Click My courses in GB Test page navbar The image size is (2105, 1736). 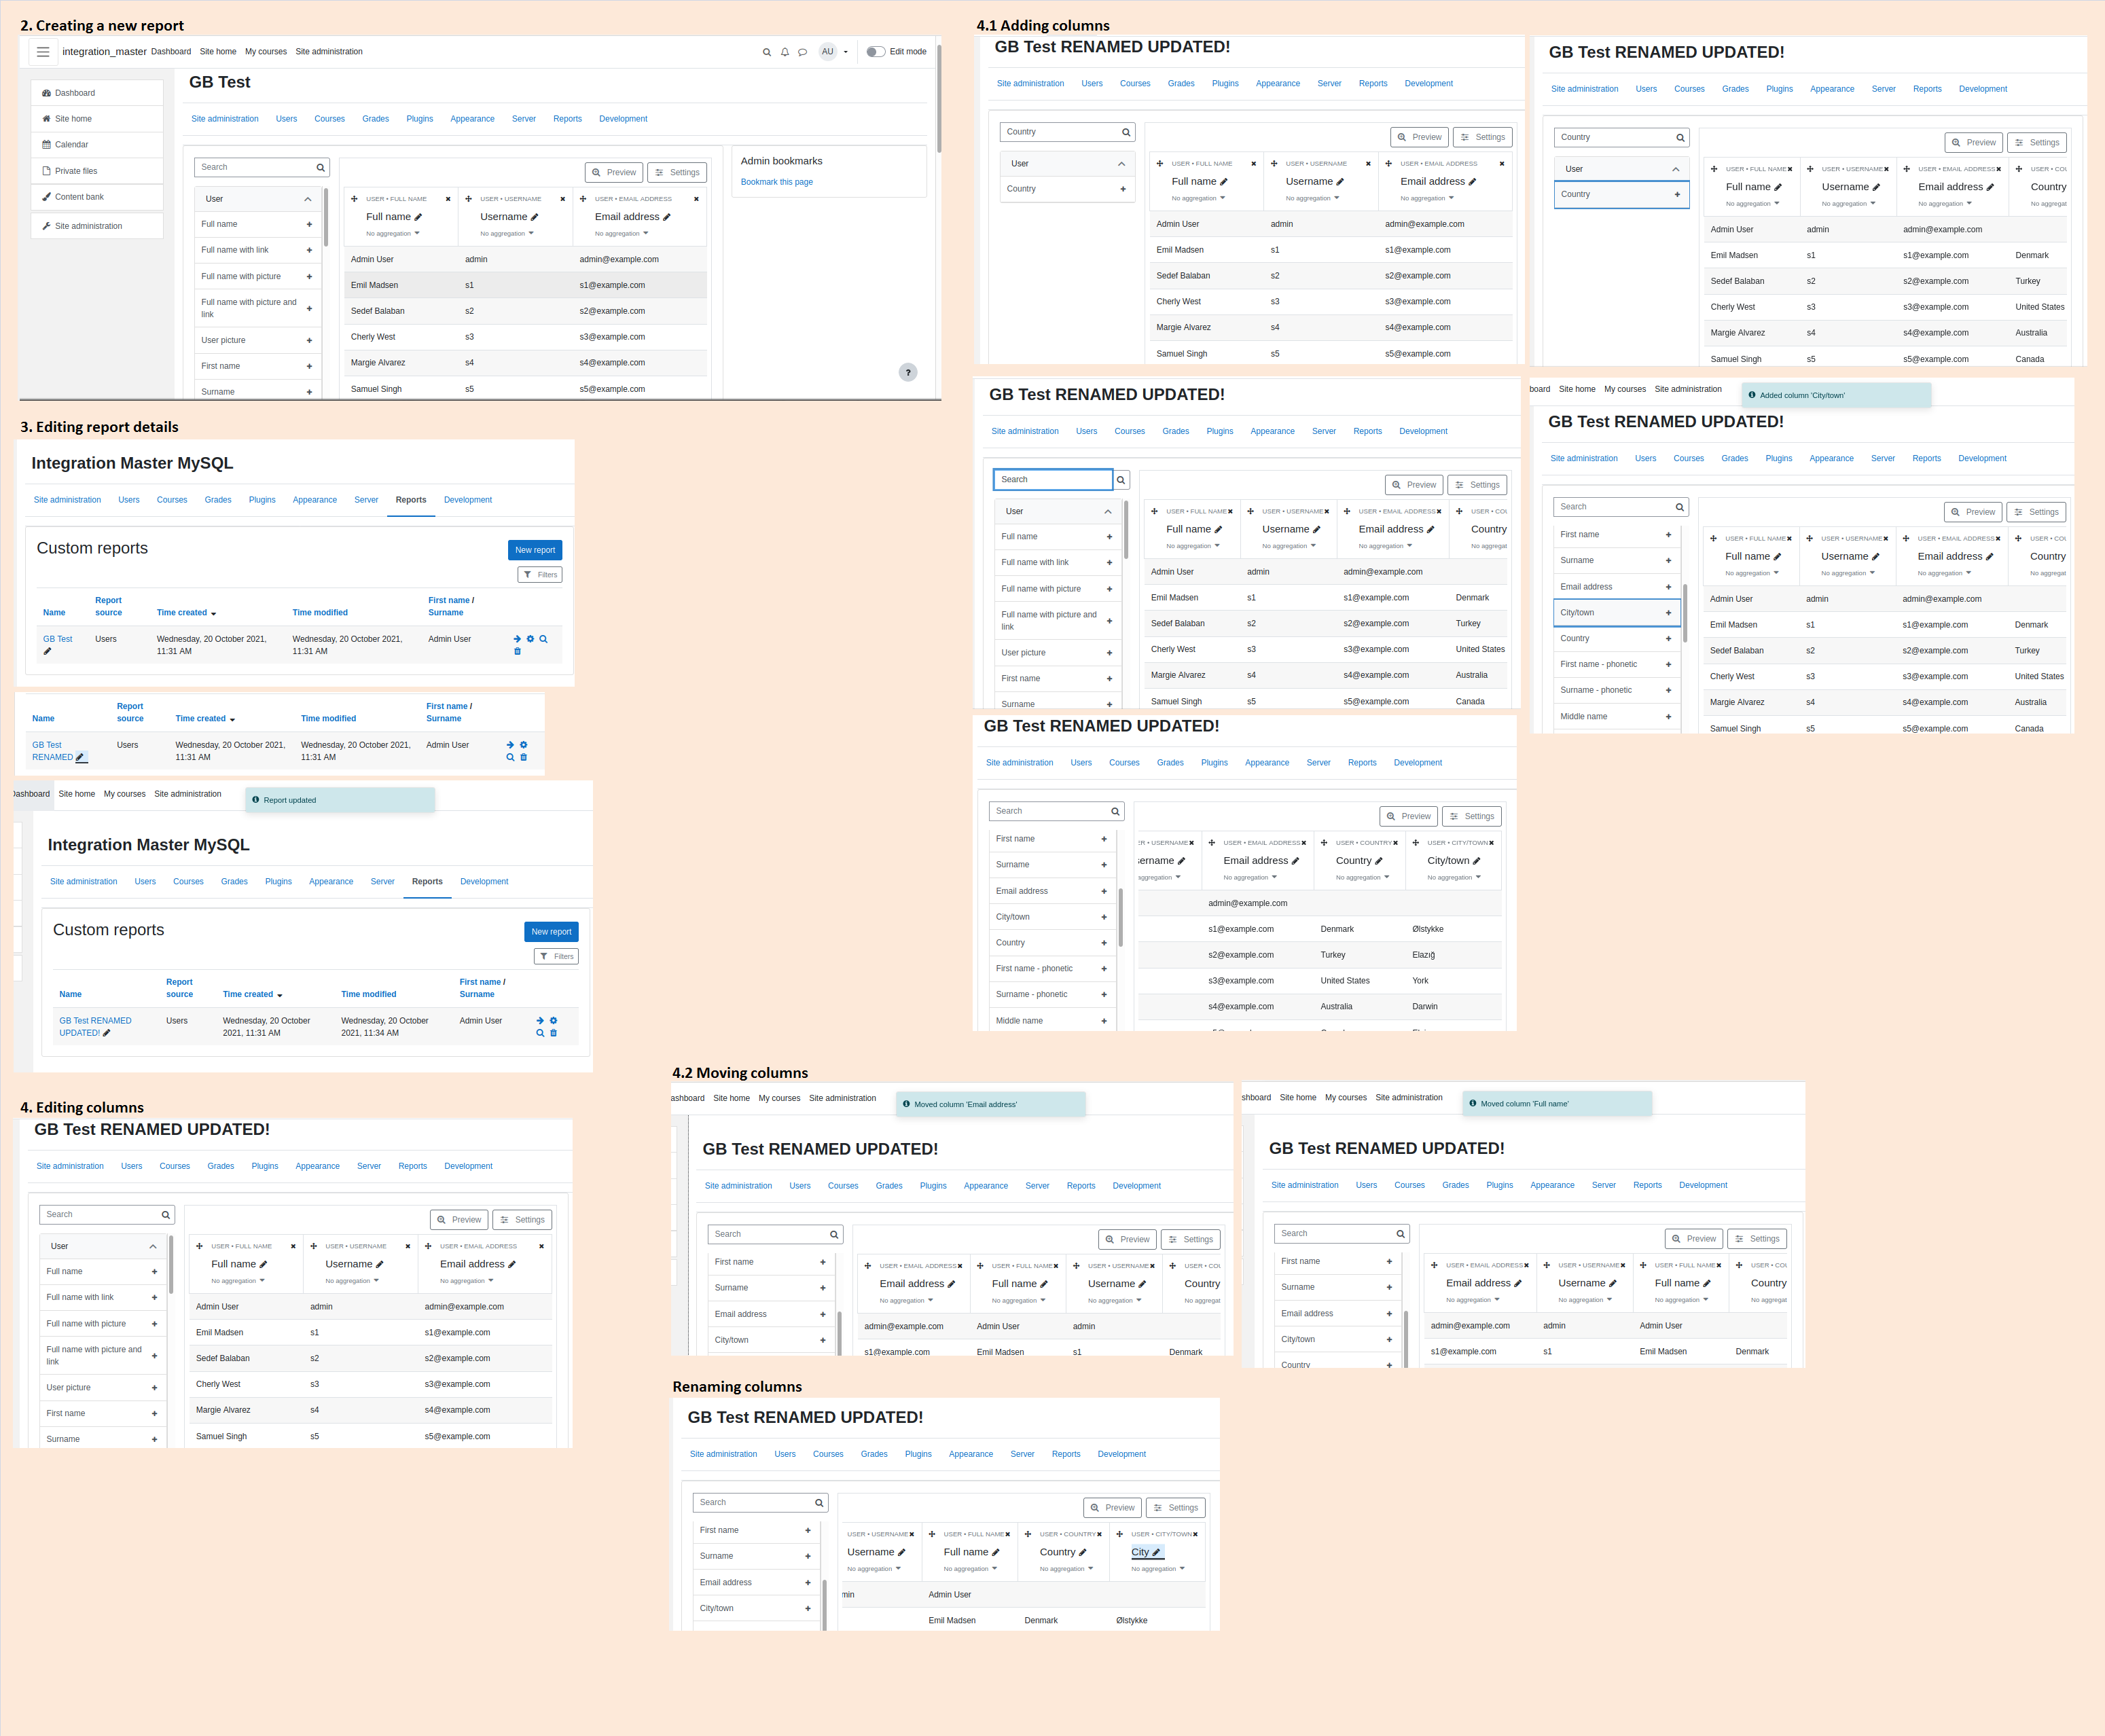coord(266,52)
